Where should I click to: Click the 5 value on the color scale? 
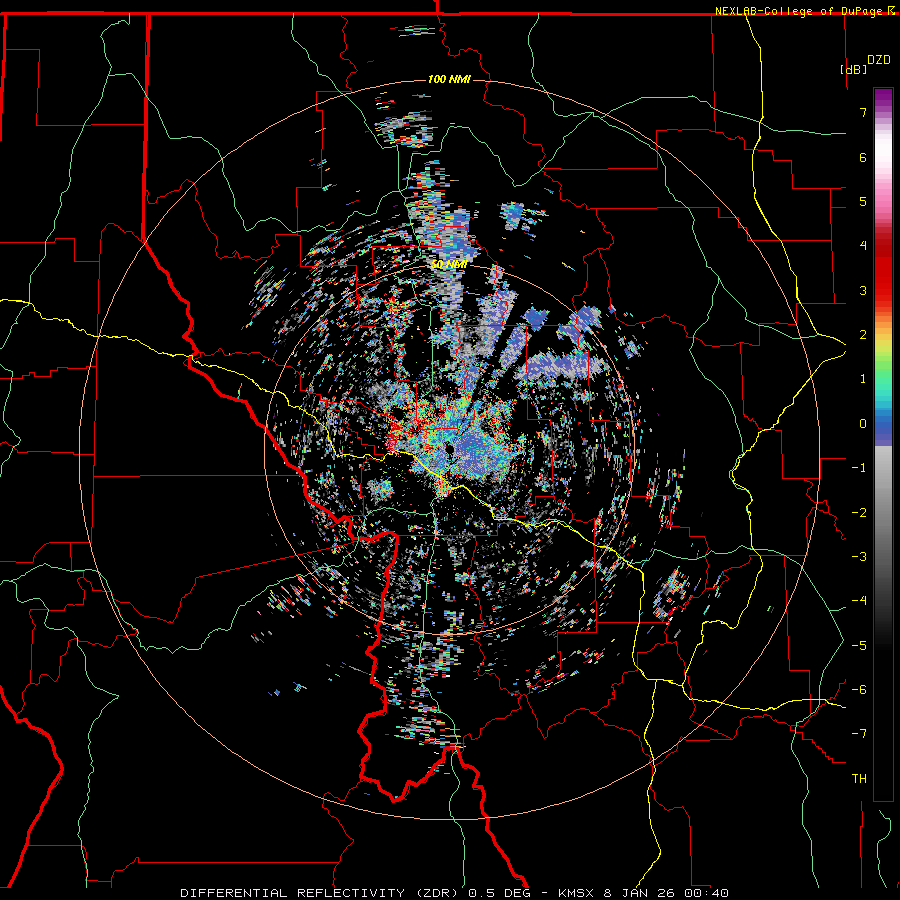coord(863,201)
